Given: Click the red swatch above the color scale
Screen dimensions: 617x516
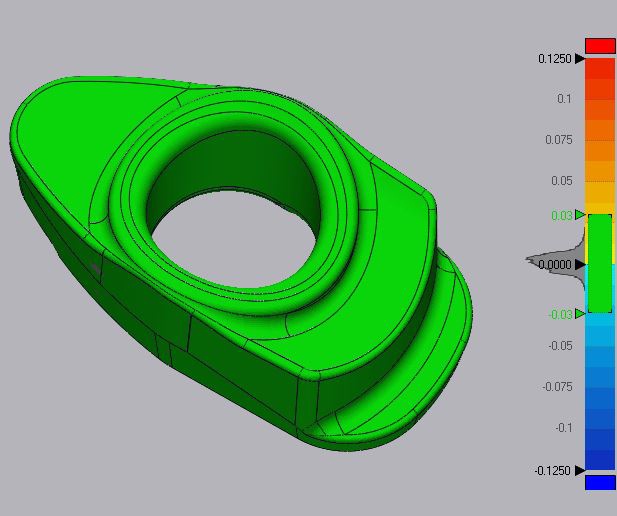Looking at the screenshot, I should (600, 46).
